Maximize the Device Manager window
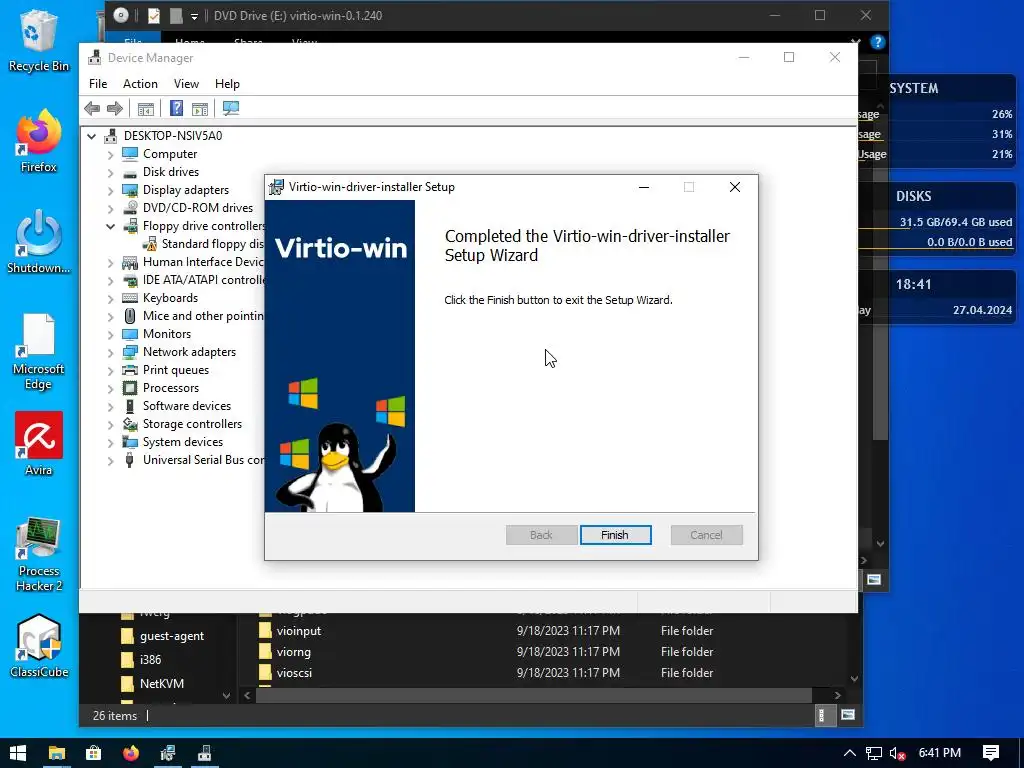This screenshot has height=768, width=1024. tap(789, 57)
